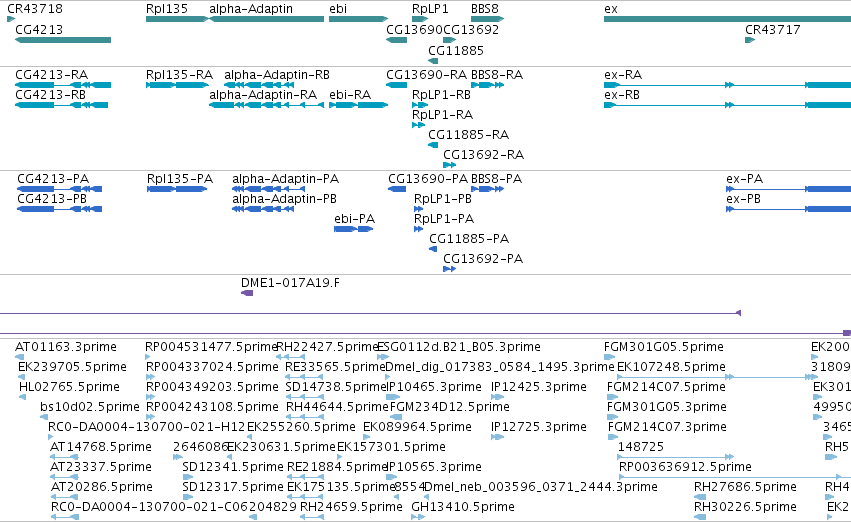Select EST IP12725.3prime
Image resolution: width=851 pixels, height=522 pixels.
[539, 427]
